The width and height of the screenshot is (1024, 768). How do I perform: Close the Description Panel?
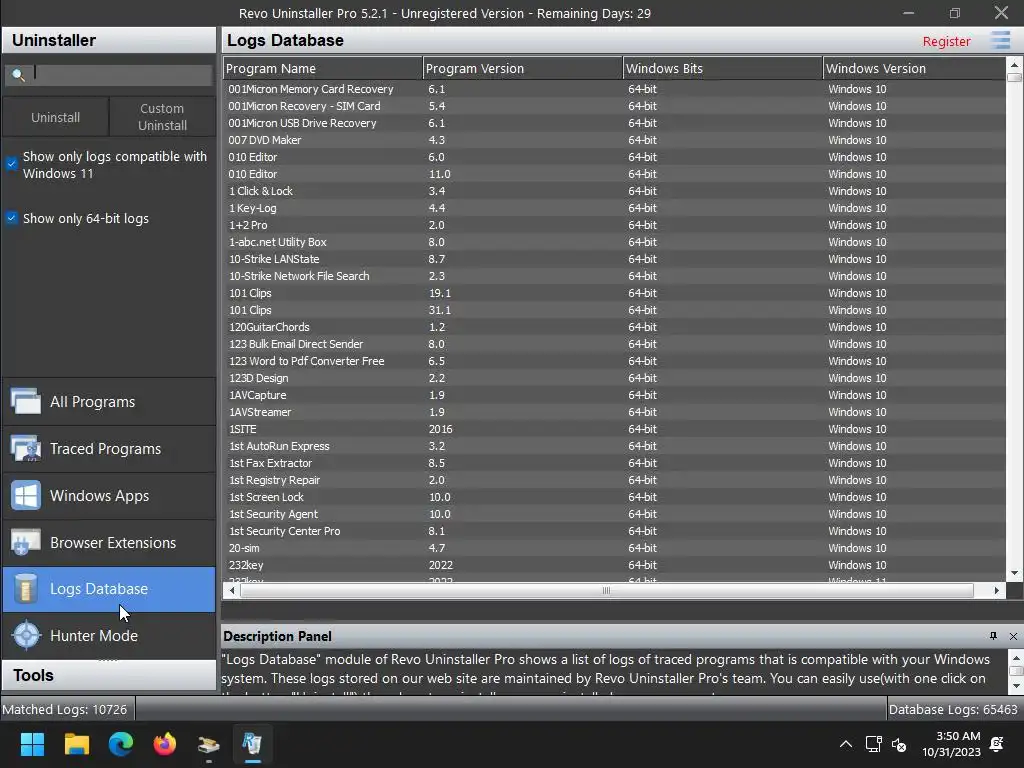(x=1013, y=636)
